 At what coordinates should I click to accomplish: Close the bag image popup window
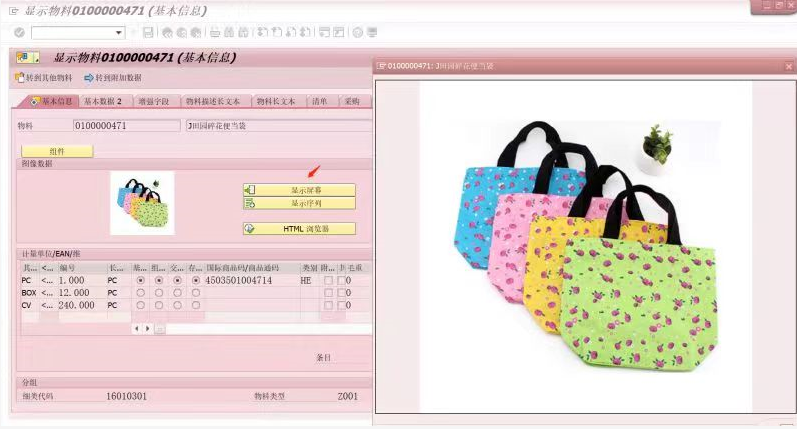(x=789, y=67)
